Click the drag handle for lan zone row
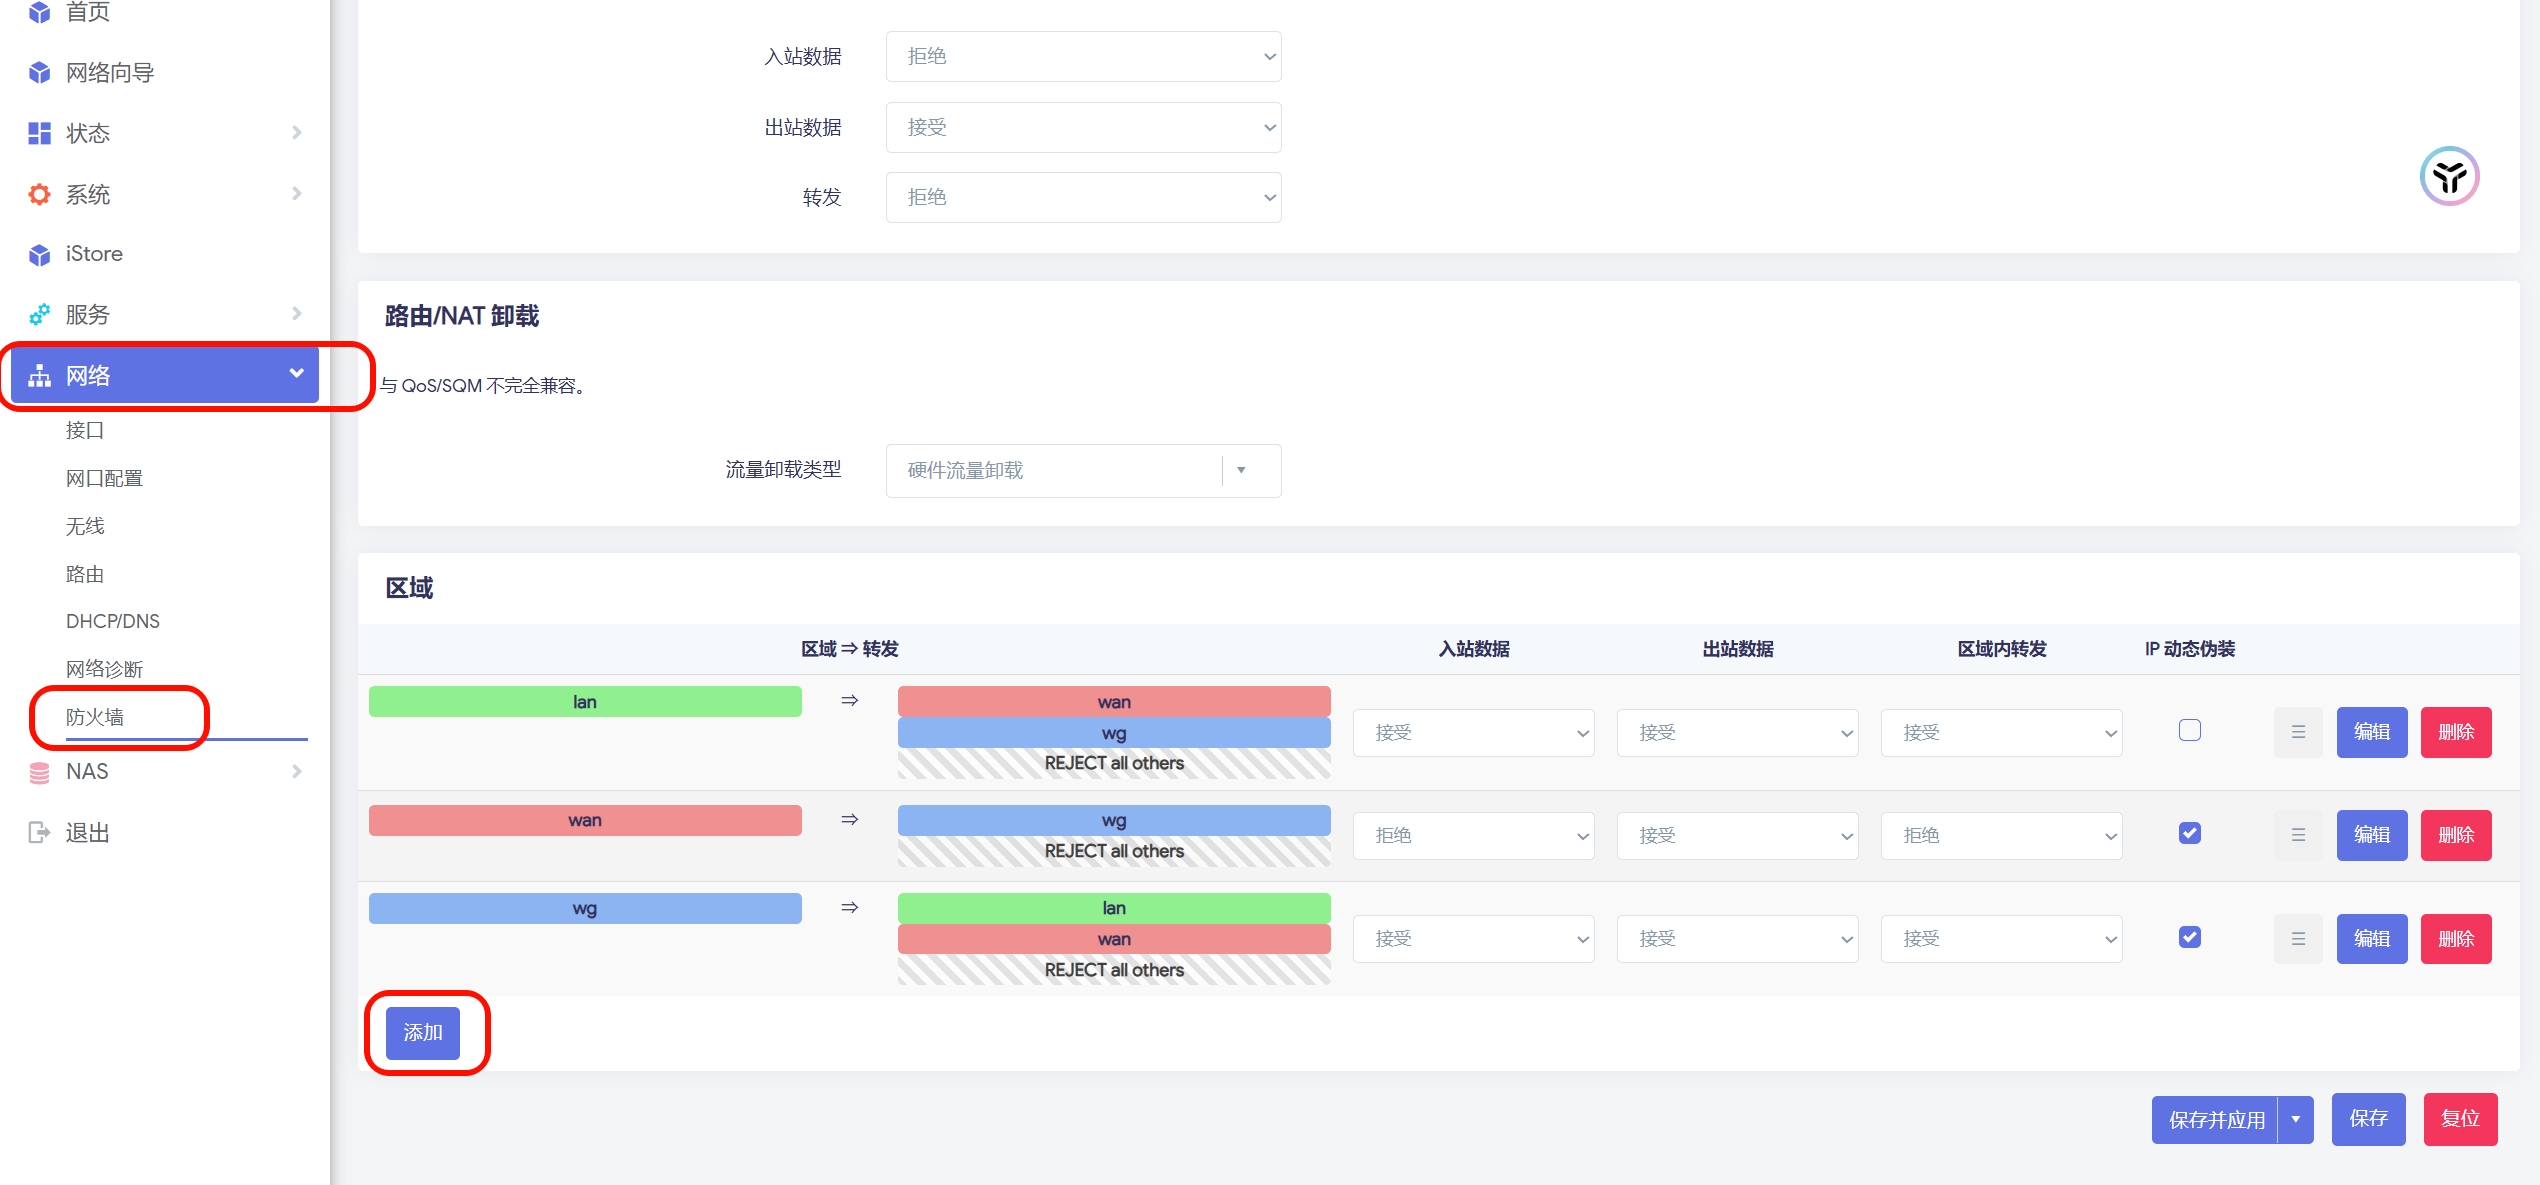The height and width of the screenshot is (1185, 2540). tap(2298, 732)
